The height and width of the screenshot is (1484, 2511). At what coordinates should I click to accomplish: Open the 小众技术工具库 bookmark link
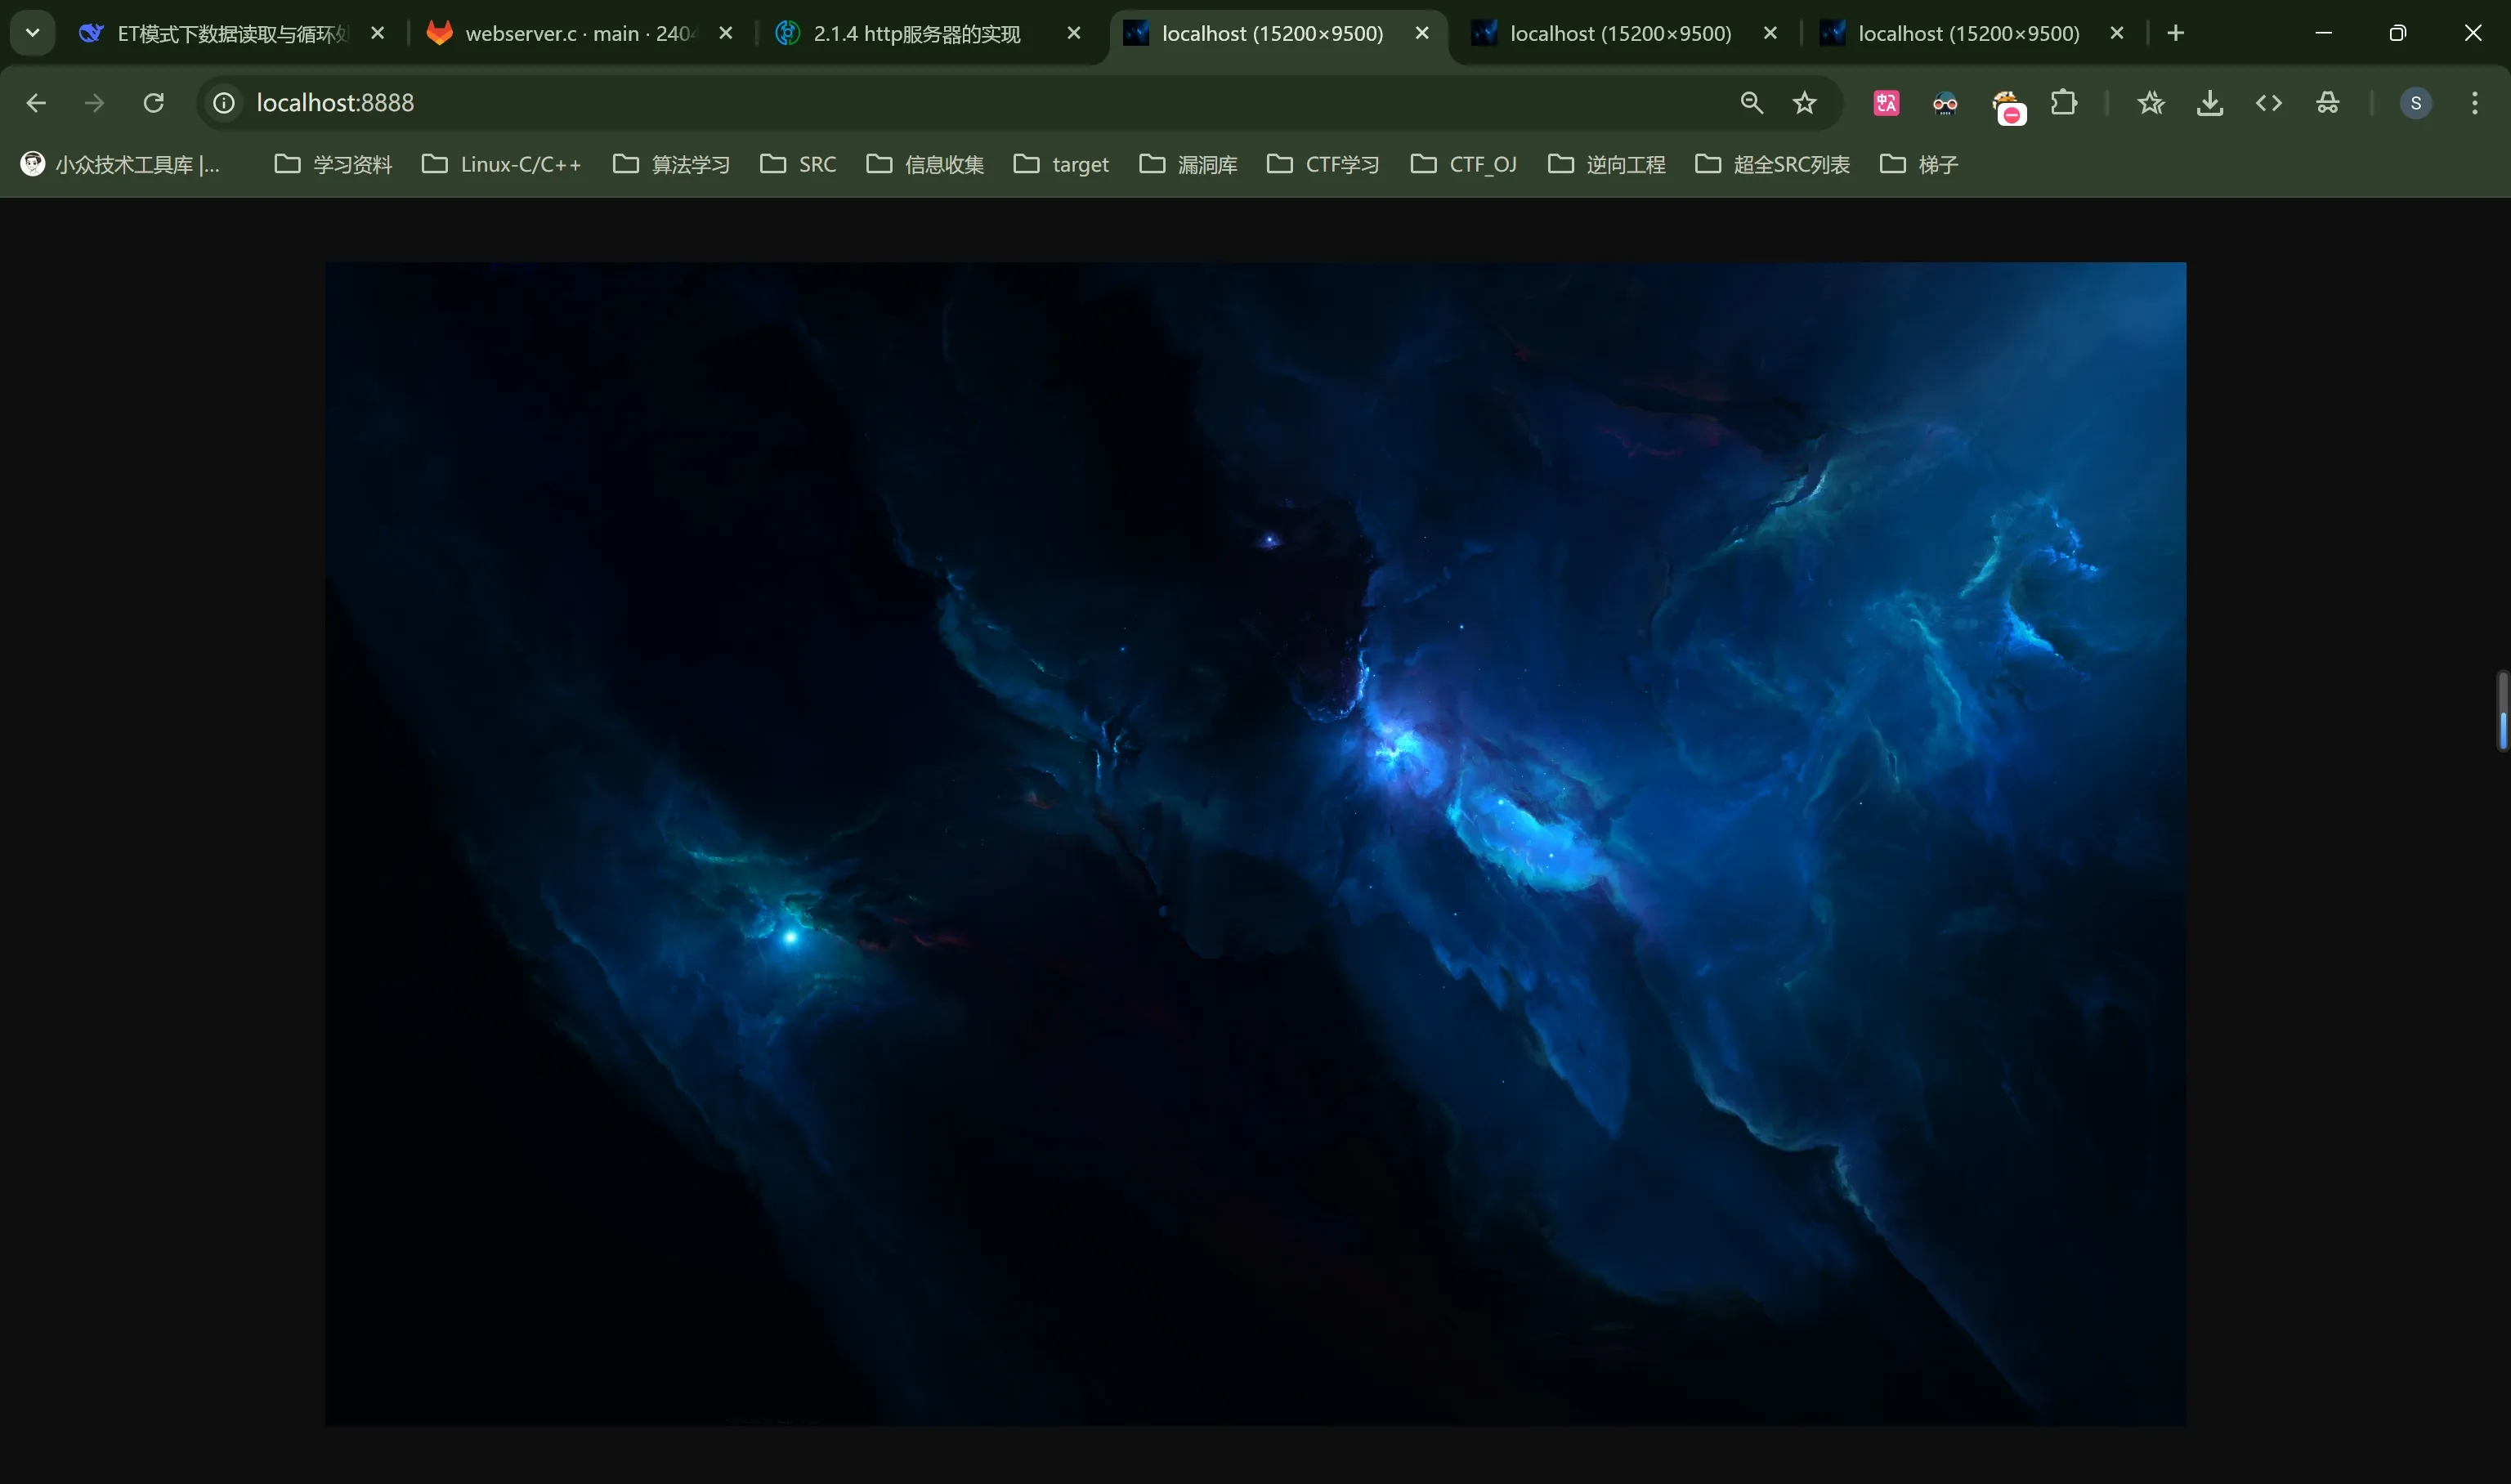pyautogui.click(x=120, y=164)
